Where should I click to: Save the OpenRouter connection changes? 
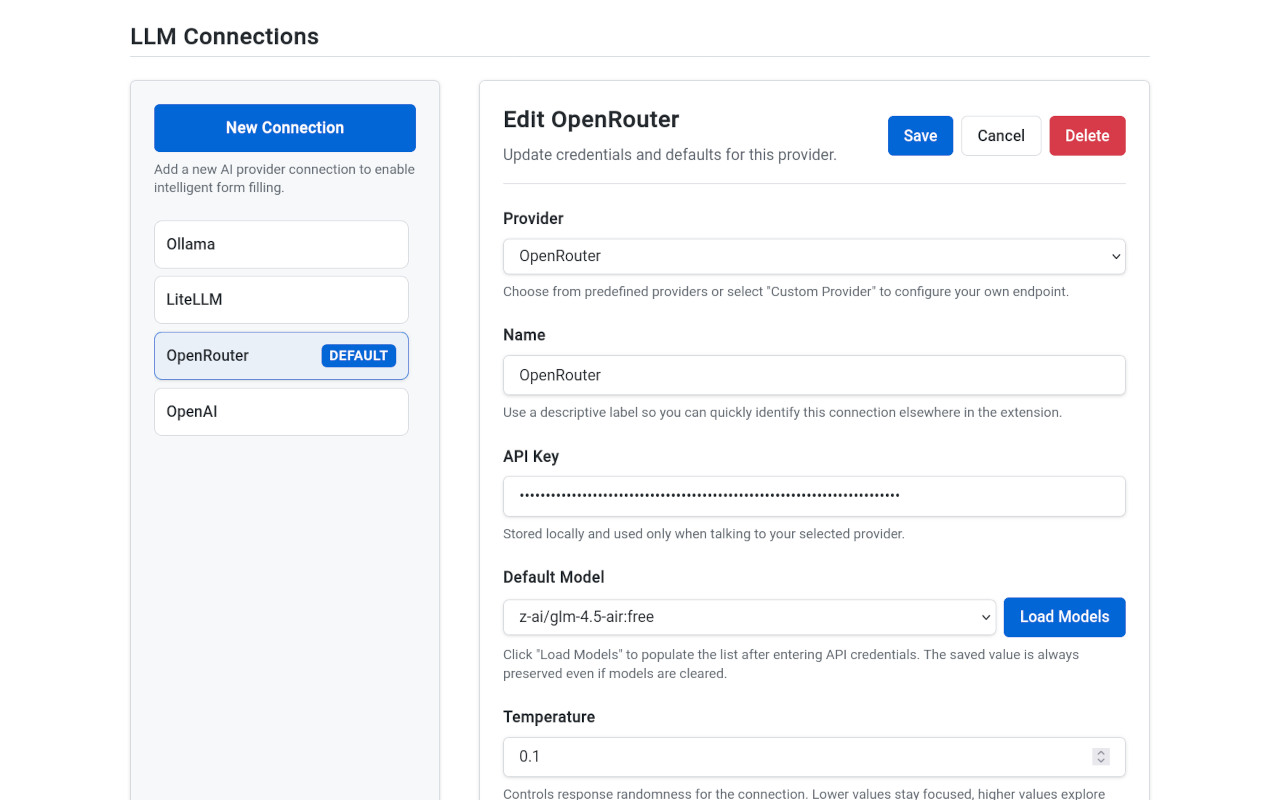[920, 136]
